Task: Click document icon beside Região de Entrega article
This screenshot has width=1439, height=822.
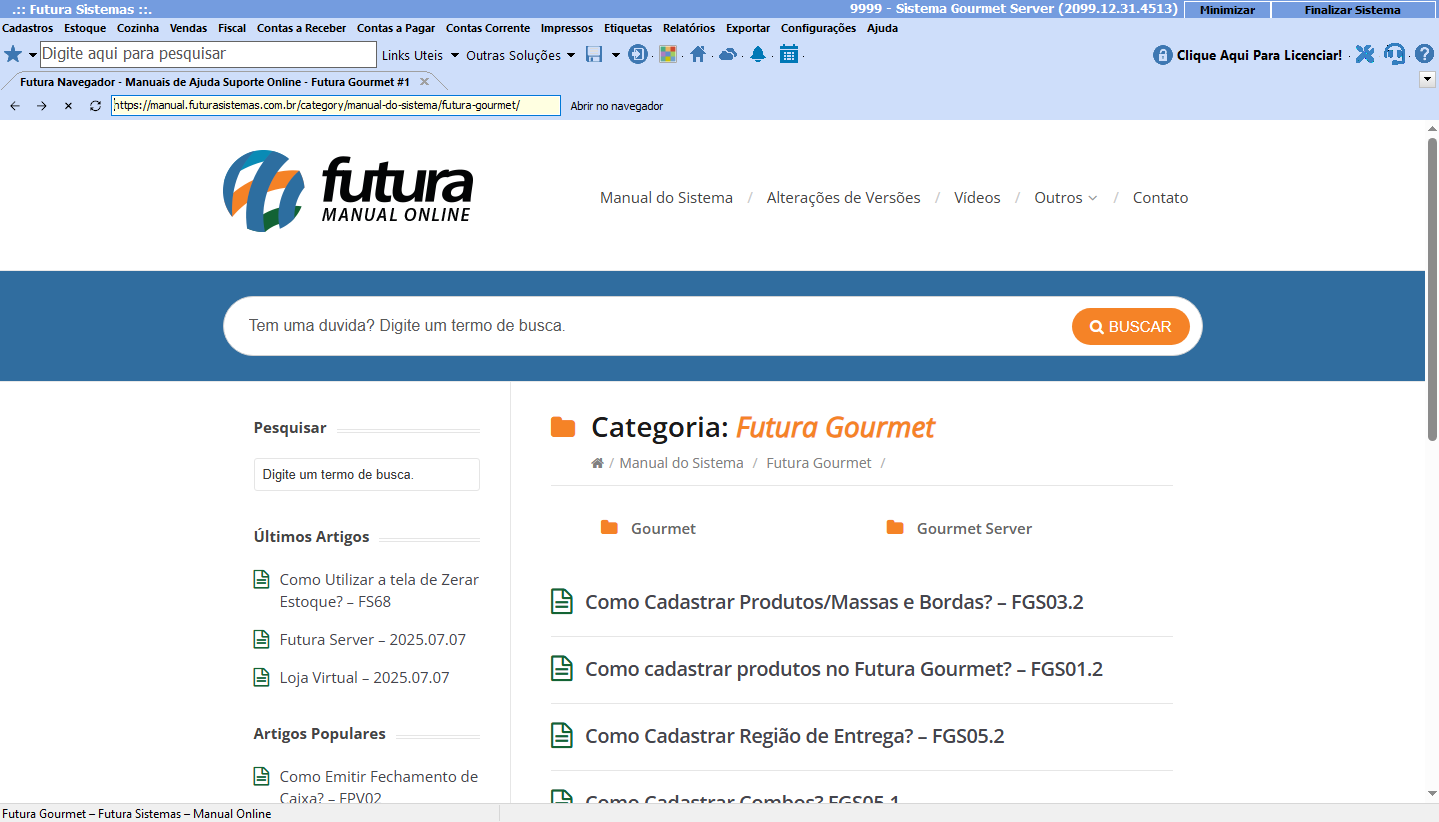Action: [x=562, y=736]
